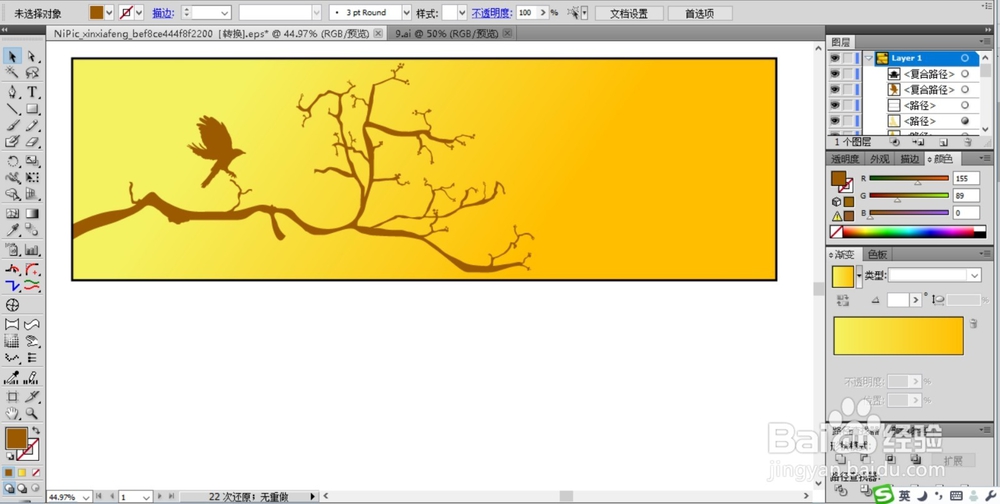Viewport: 1000px width, 504px height.
Task: Click the 扩展 expand button
Action: tap(953, 460)
